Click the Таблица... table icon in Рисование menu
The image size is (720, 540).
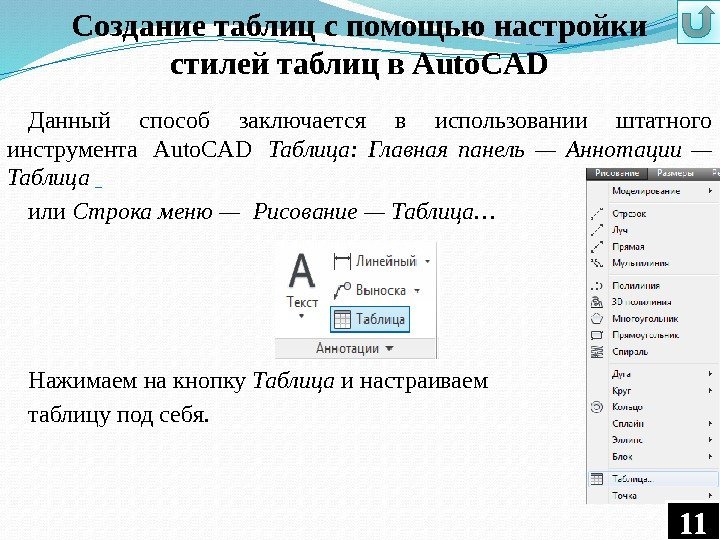[596, 479]
